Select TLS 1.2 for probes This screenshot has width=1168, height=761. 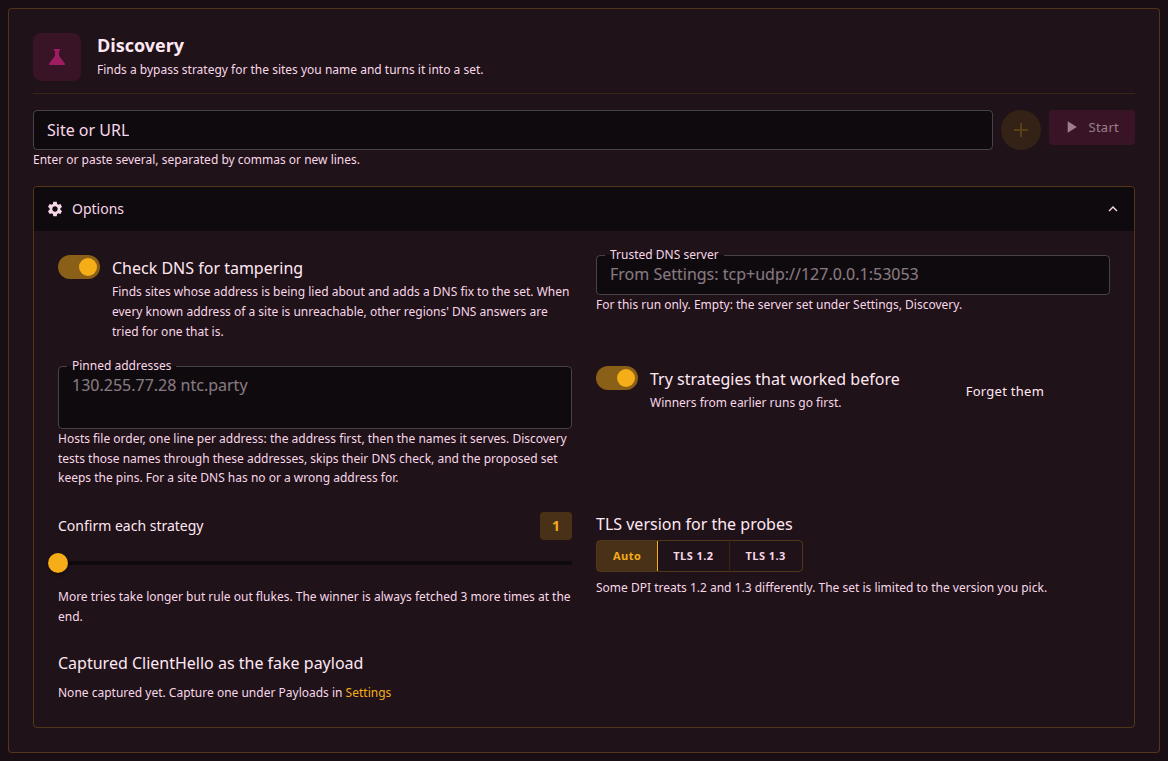pyautogui.click(x=693, y=555)
